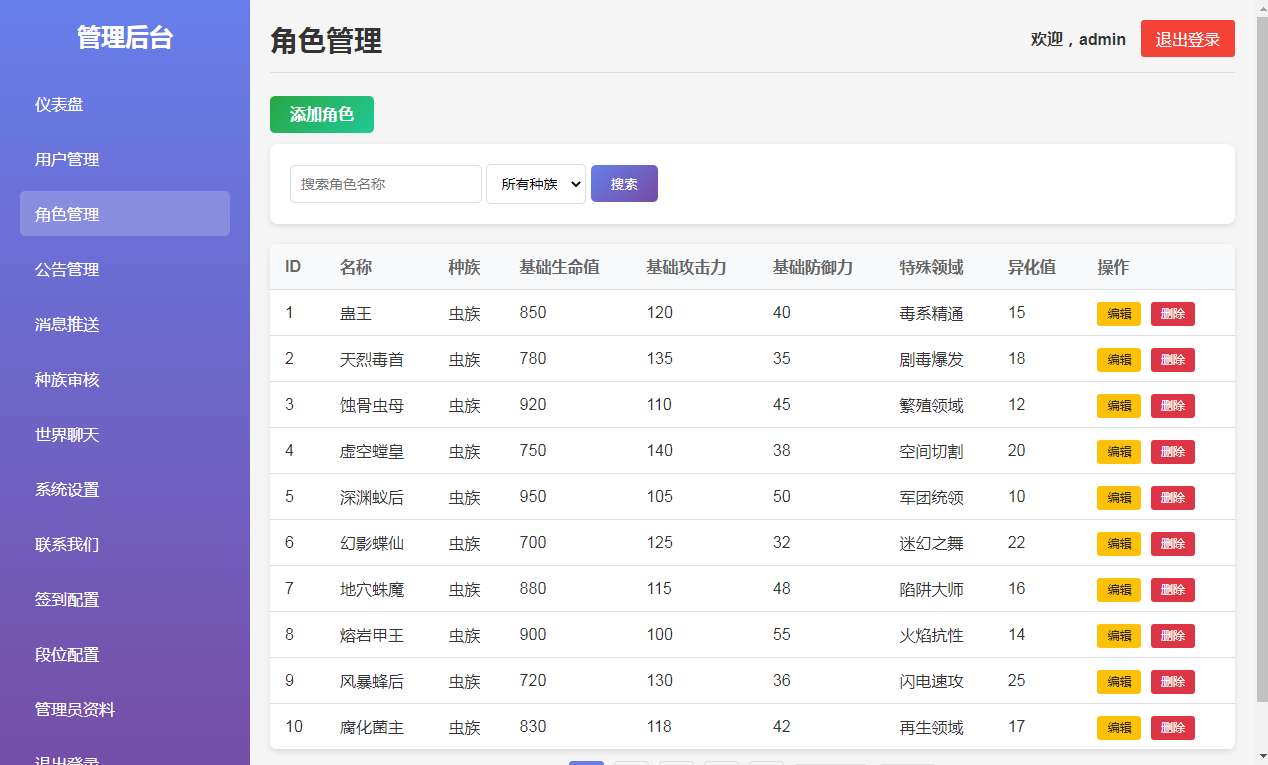Delete the 天烈毒首 character row
The height and width of the screenshot is (765, 1268).
click(1172, 360)
